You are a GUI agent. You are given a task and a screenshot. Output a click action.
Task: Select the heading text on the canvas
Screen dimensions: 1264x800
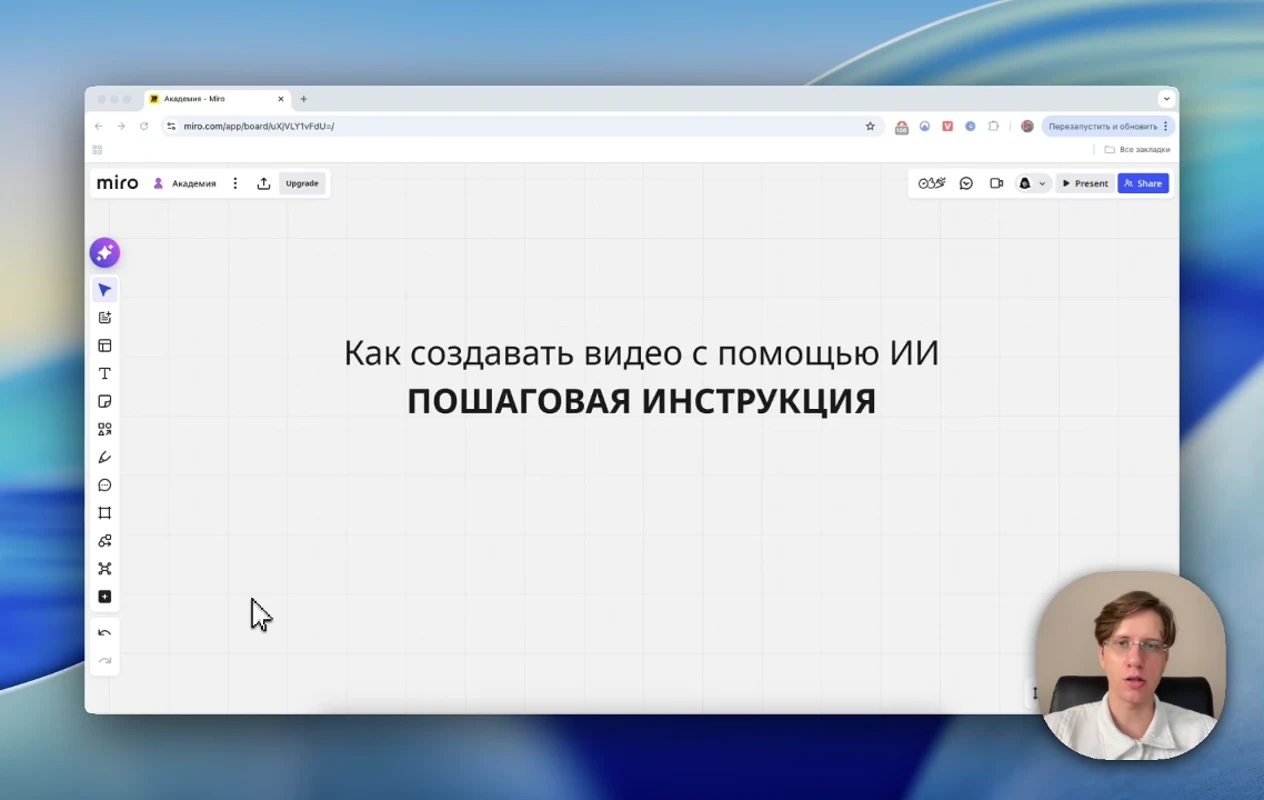pyautogui.click(x=641, y=353)
